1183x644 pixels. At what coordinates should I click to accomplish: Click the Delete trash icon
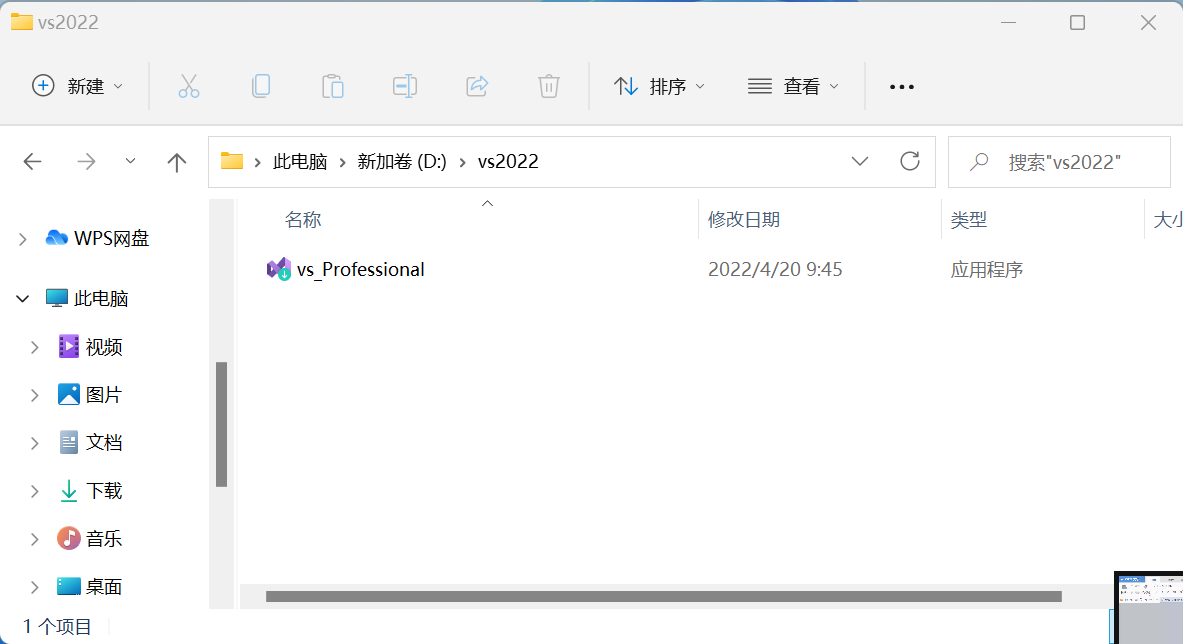coord(548,87)
